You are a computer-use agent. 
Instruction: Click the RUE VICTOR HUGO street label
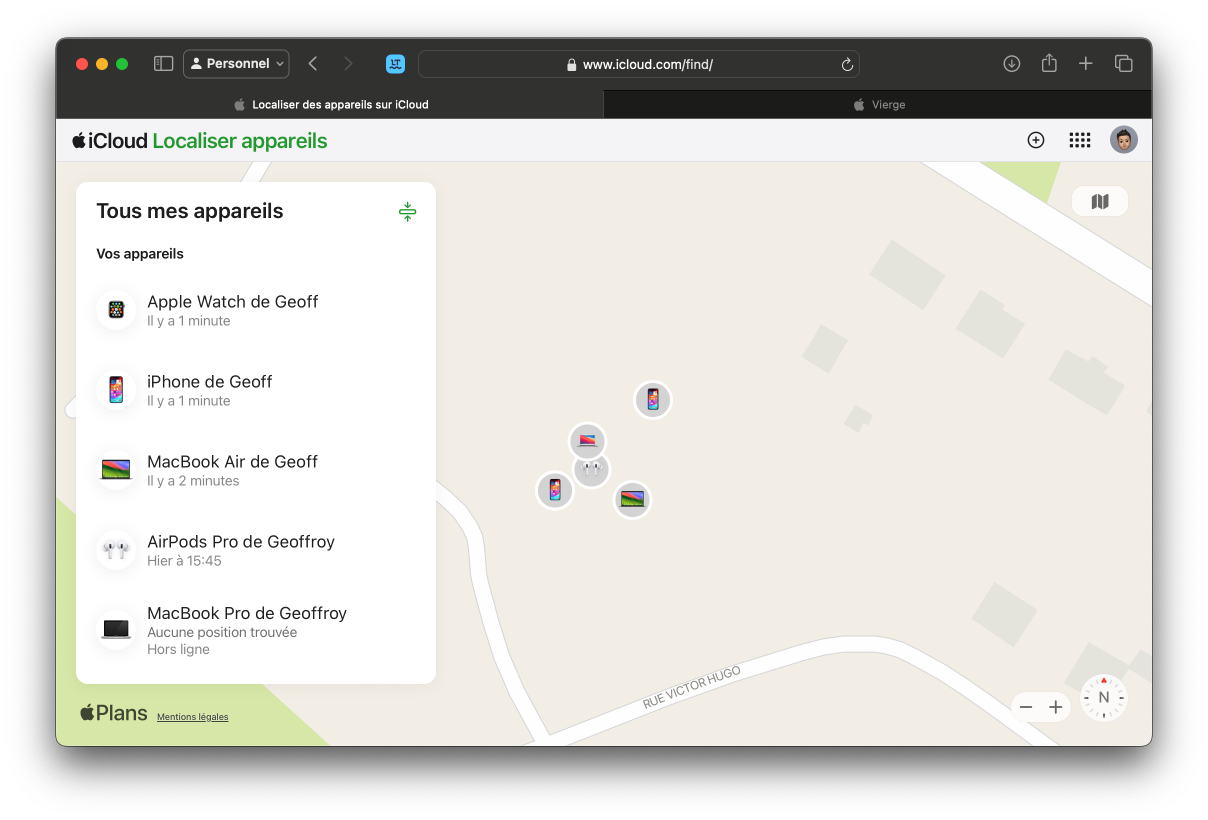[x=692, y=688]
